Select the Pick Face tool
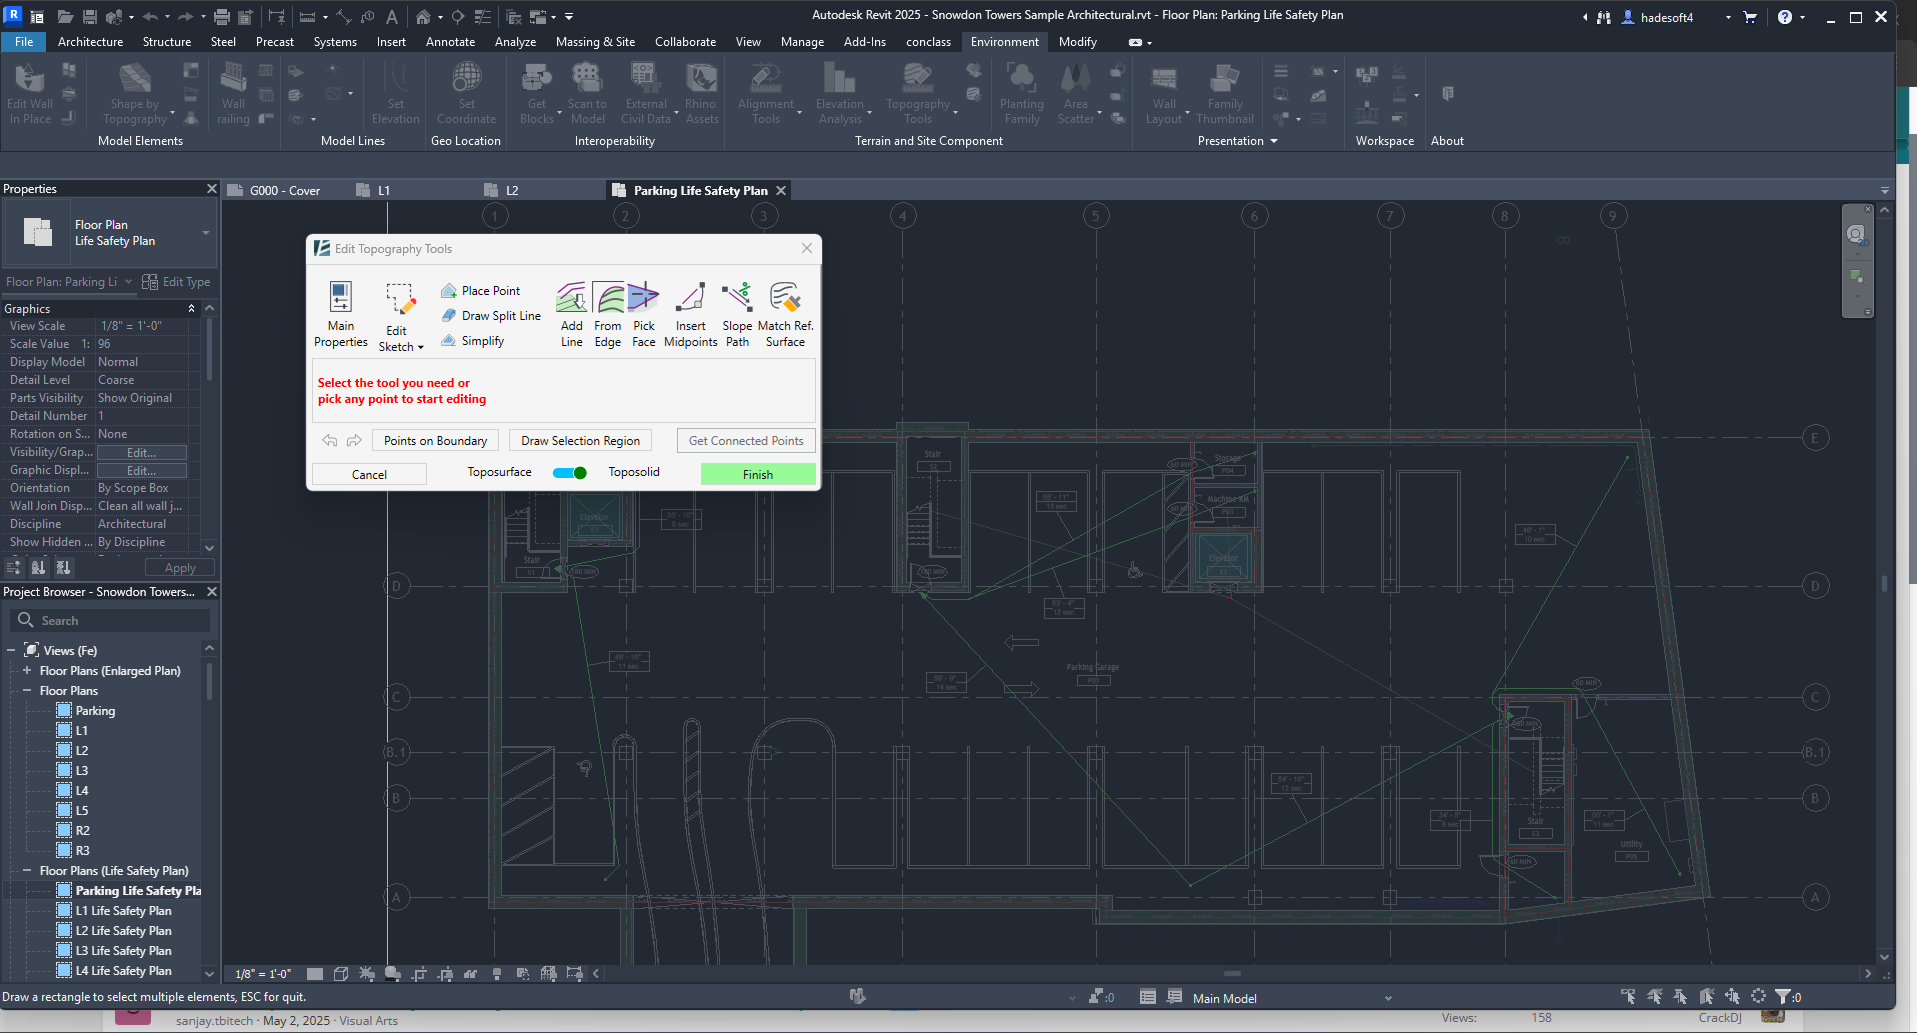 coord(644,314)
